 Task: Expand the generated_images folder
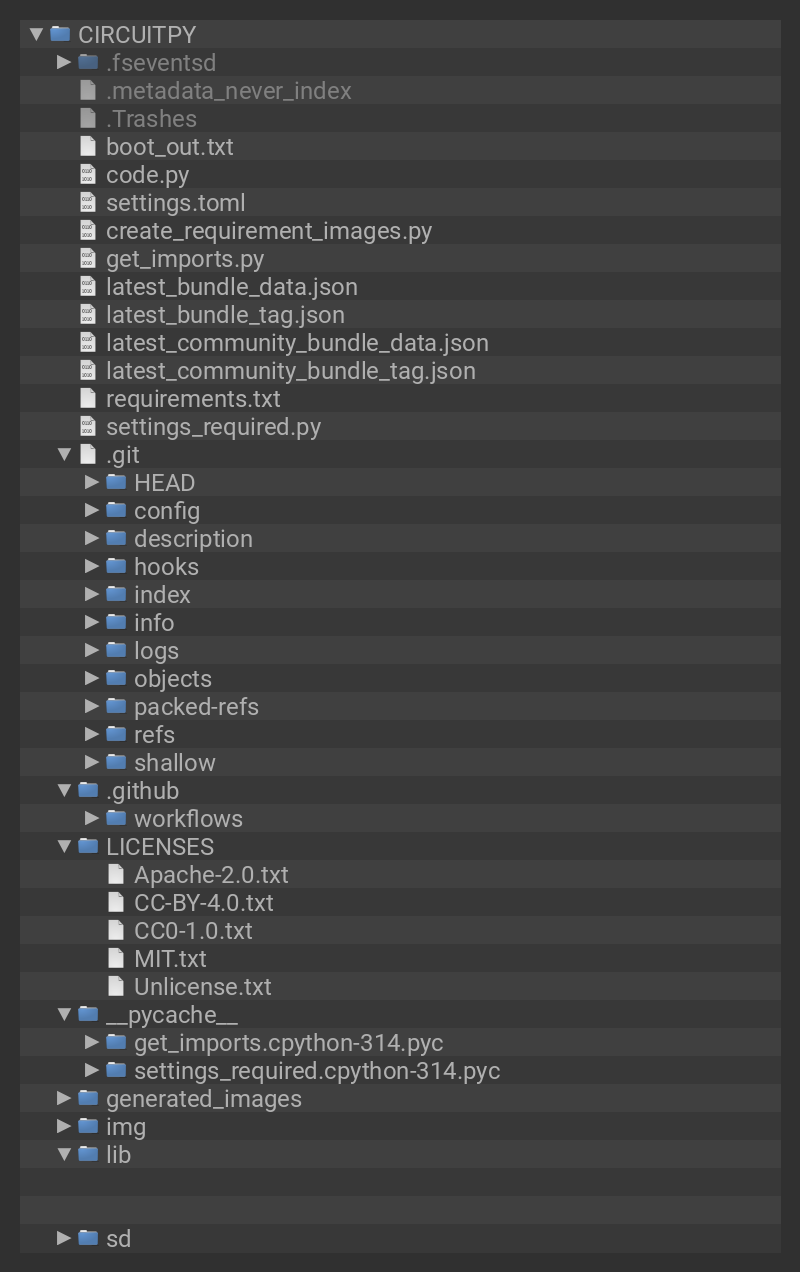64,1099
